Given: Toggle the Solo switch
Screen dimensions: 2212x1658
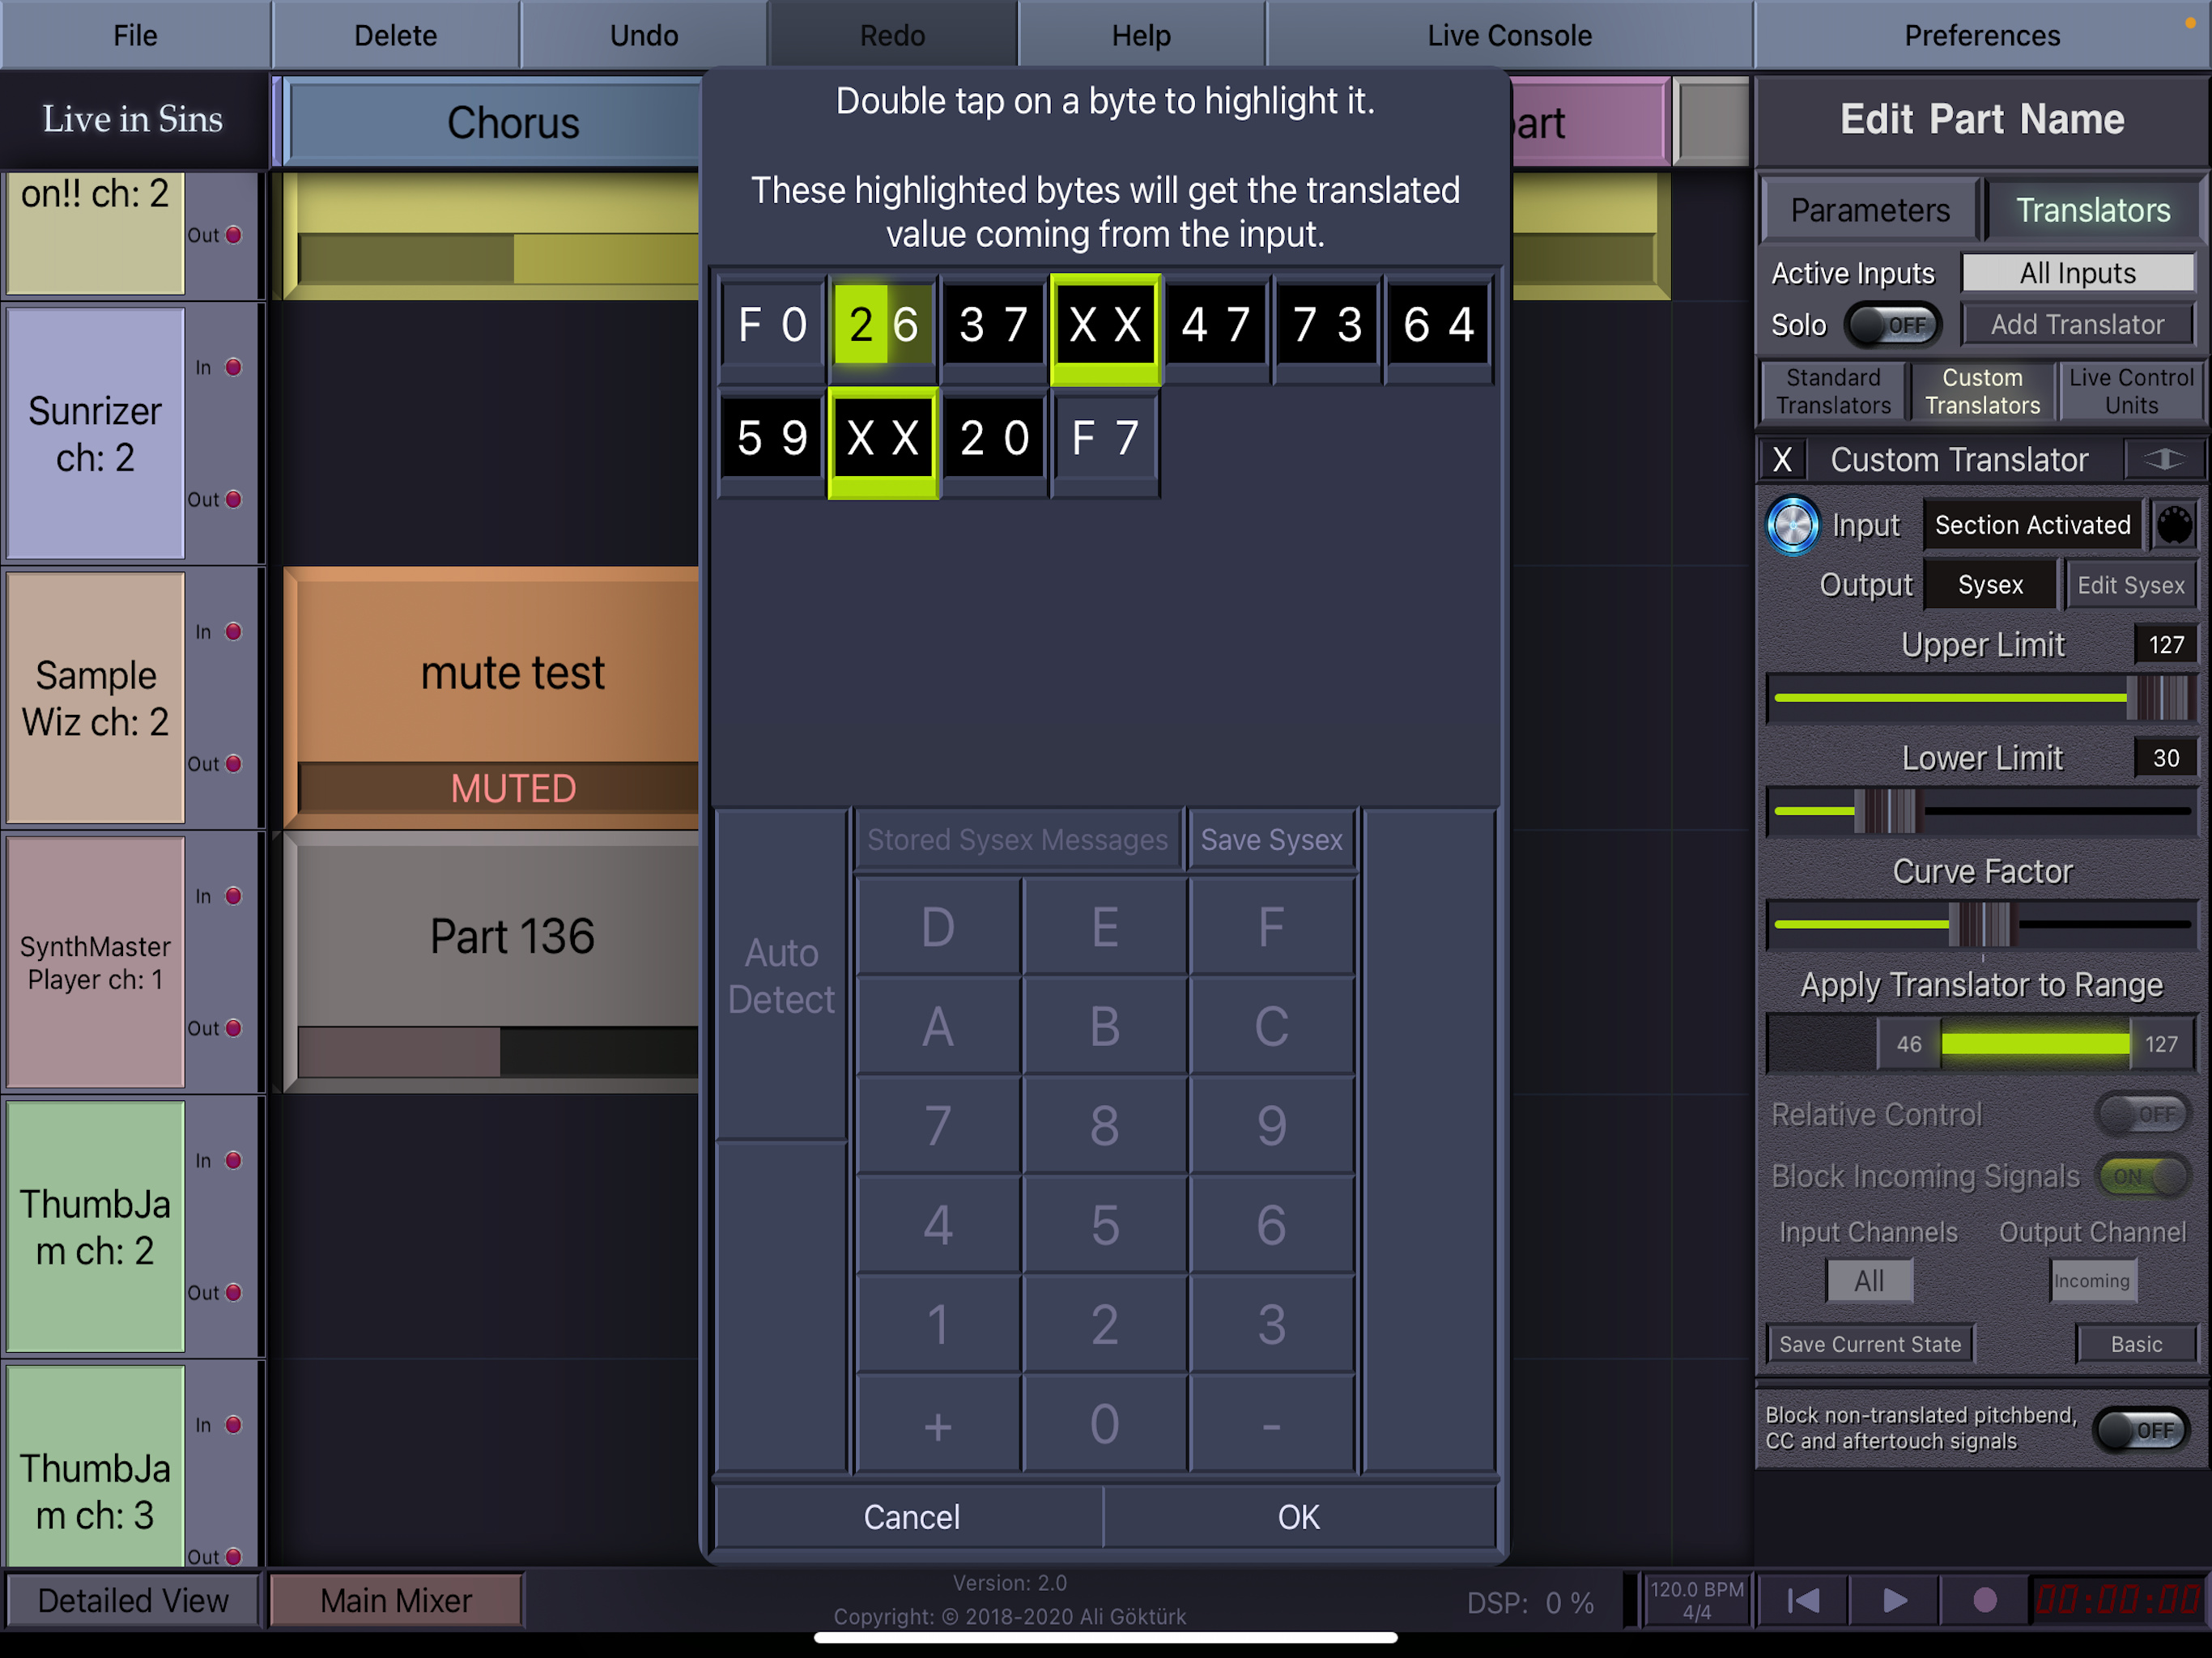Looking at the screenshot, I should click(x=1892, y=325).
